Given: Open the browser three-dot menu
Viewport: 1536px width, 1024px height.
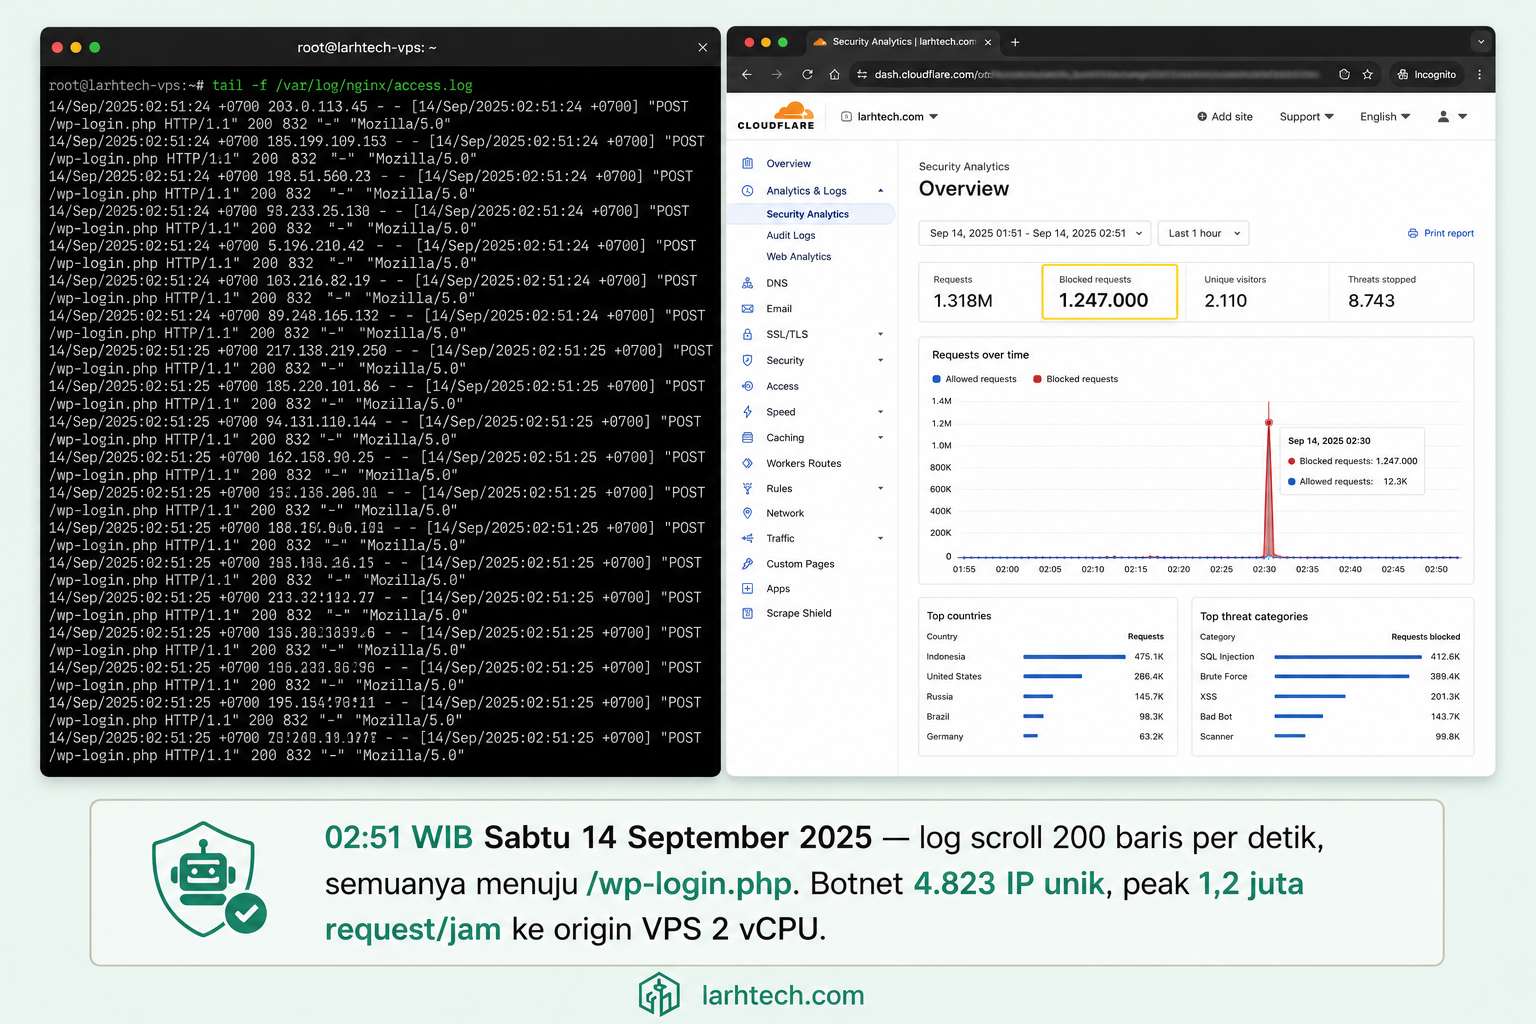Looking at the screenshot, I should pos(1479,74).
